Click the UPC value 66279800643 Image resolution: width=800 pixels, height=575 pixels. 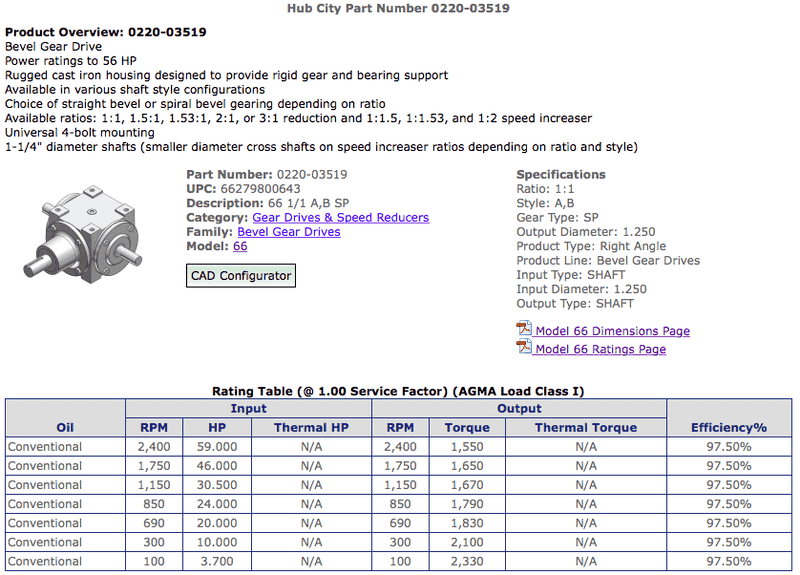click(x=260, y=189)
